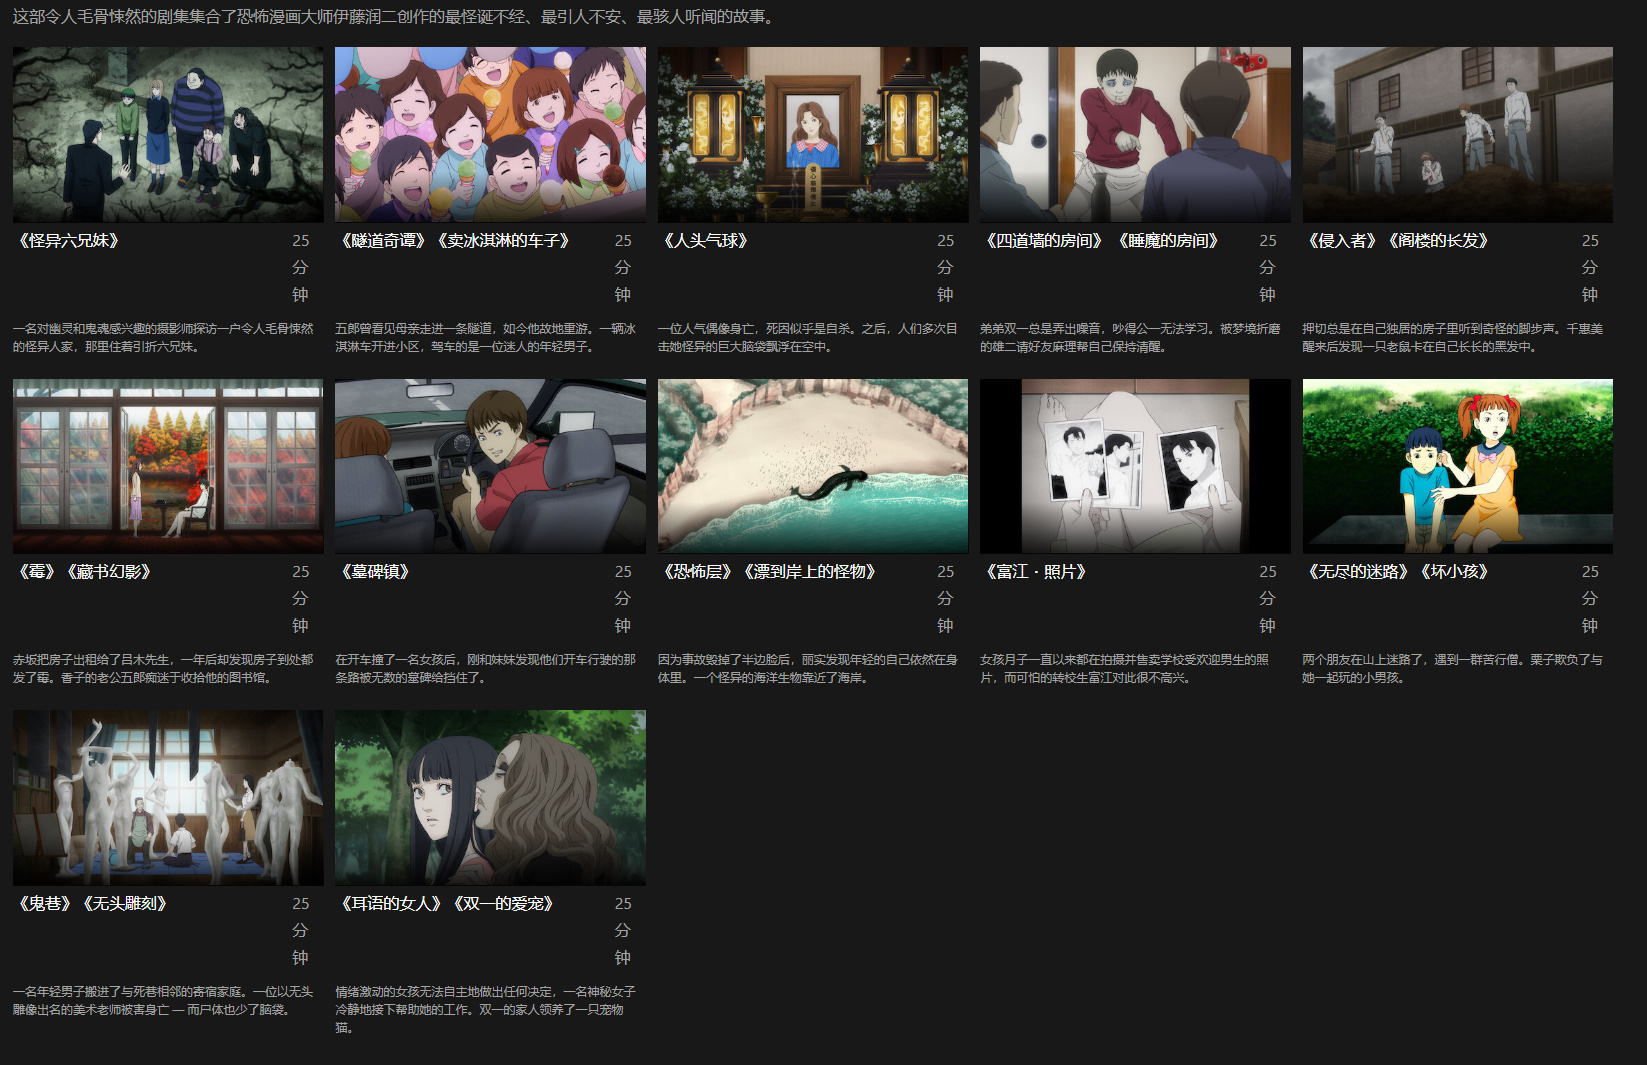
Task: Click the thumbnail for 《无尽的迷路》《坏小孩》
Action: pyautogui.click(x=1458, y=466)
